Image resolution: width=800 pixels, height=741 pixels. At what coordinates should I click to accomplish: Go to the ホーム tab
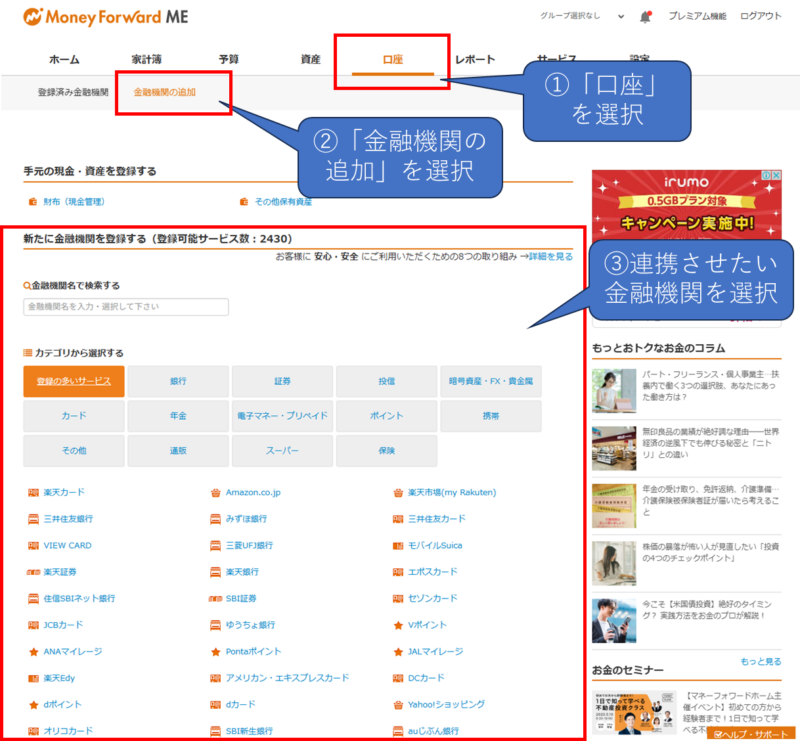64,60
